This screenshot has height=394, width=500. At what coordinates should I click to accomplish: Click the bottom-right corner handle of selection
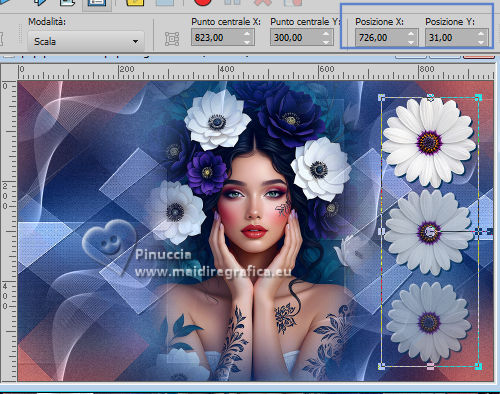tap(478, 366)
